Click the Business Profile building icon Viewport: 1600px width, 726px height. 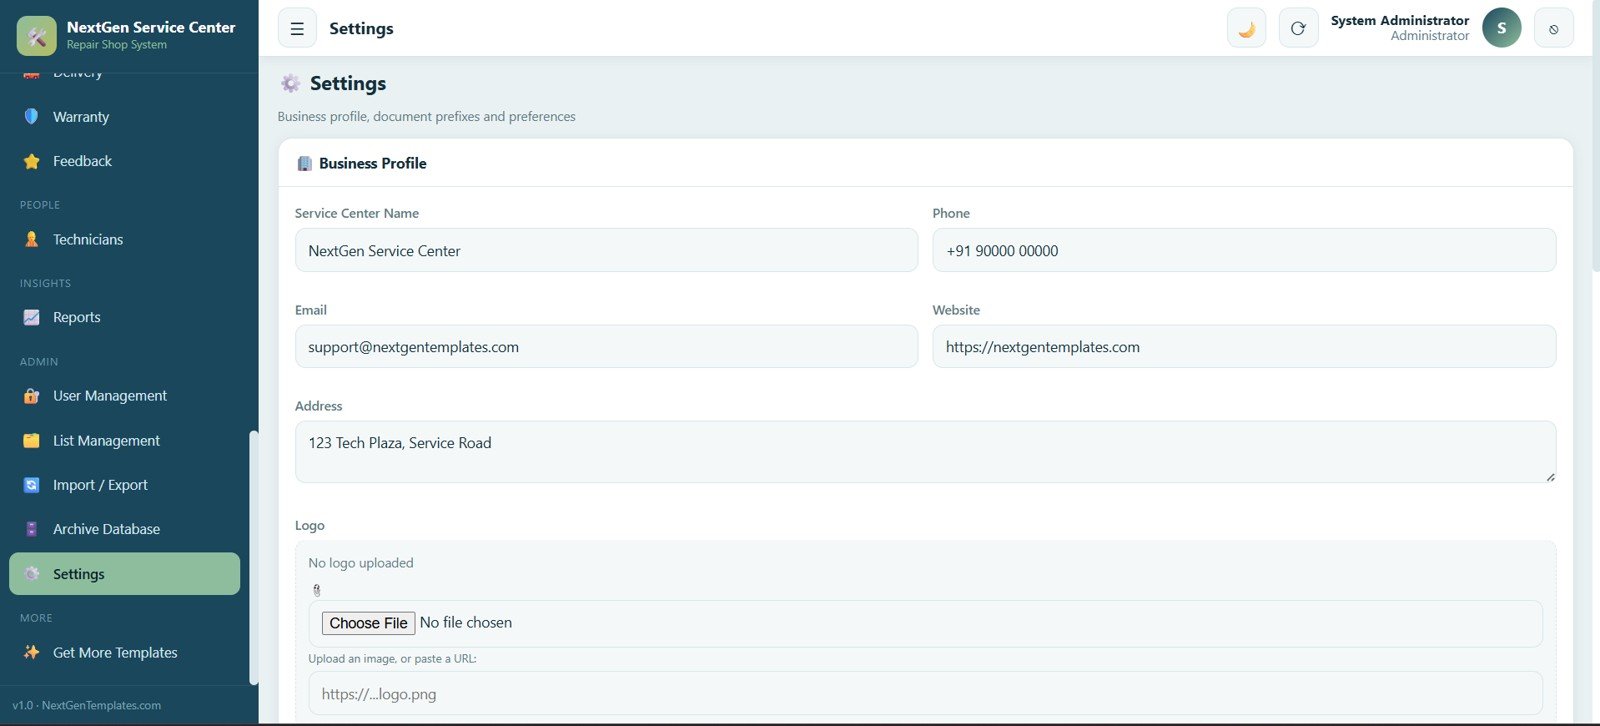tap(304, 164)
